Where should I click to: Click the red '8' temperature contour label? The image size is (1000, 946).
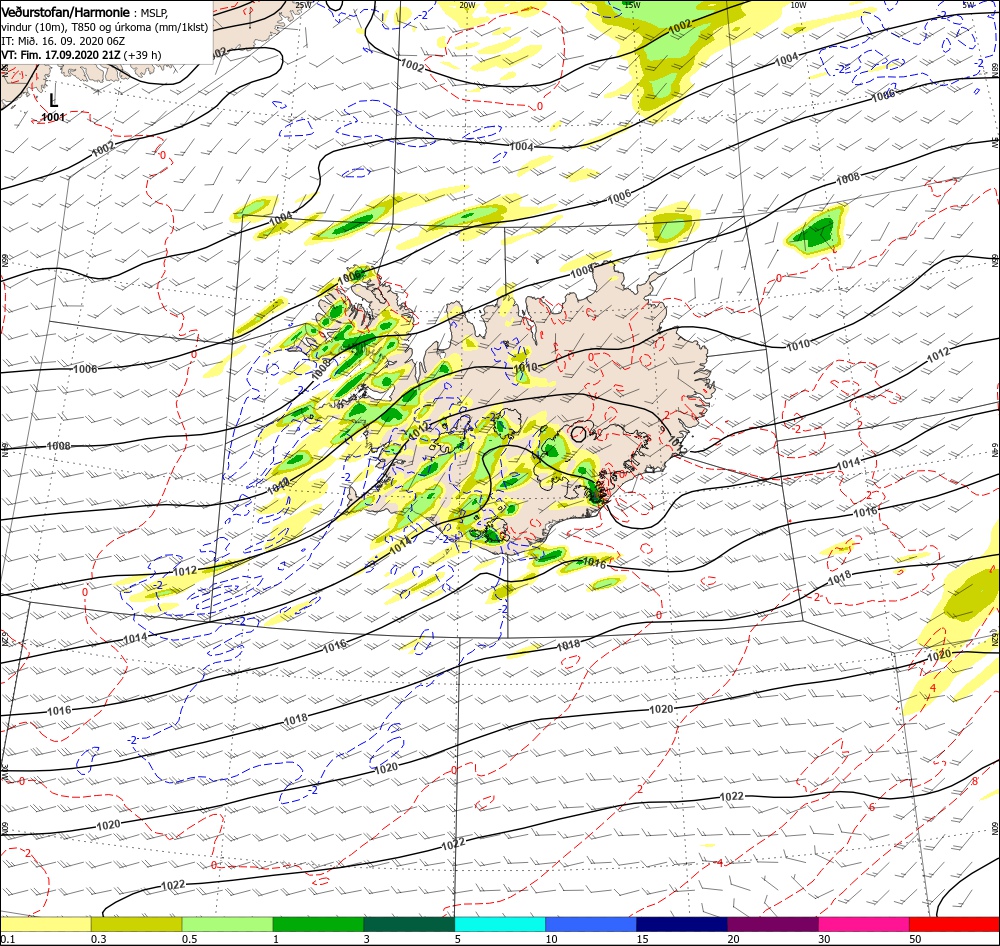point(974,781)
